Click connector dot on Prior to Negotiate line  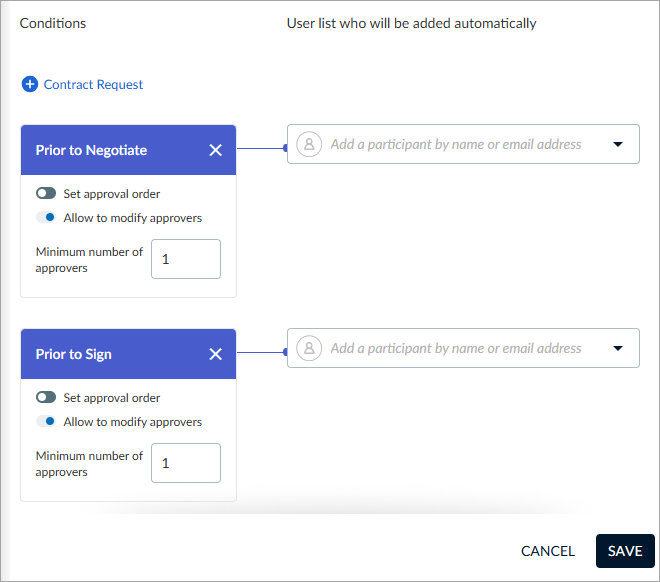285,148
